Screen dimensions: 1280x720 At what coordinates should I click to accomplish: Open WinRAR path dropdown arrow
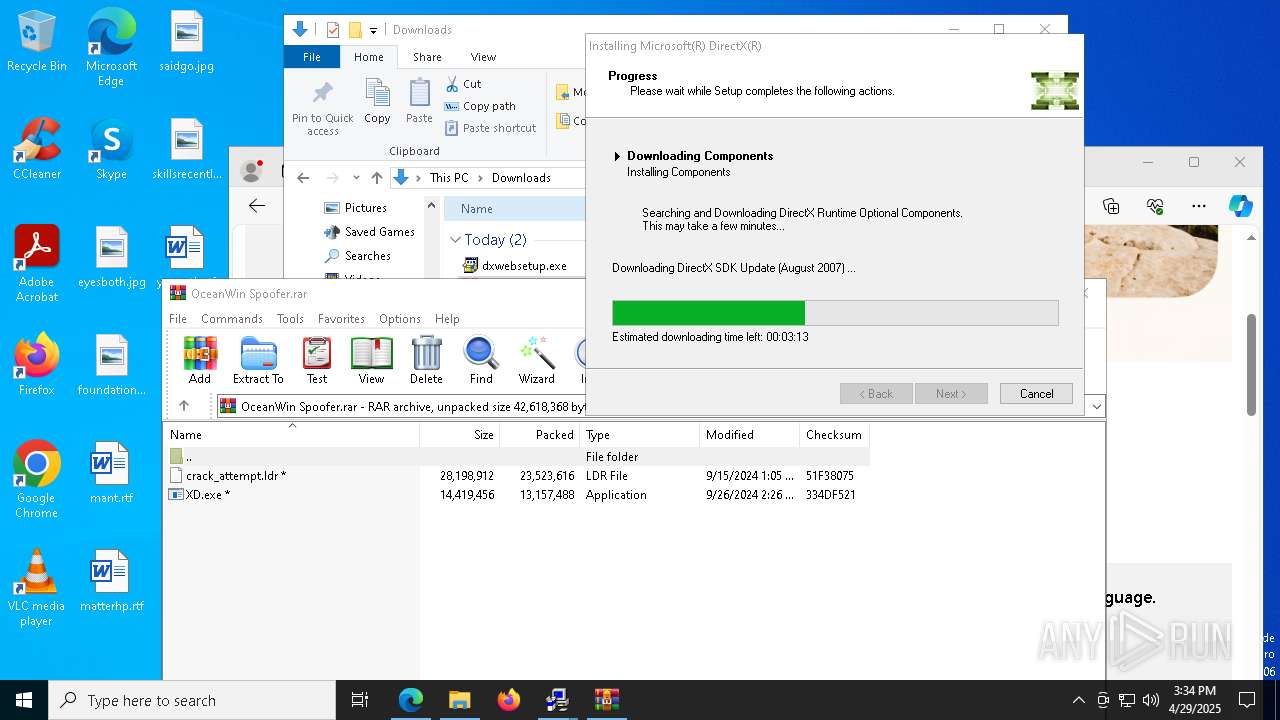click(x=1097, y=406)
